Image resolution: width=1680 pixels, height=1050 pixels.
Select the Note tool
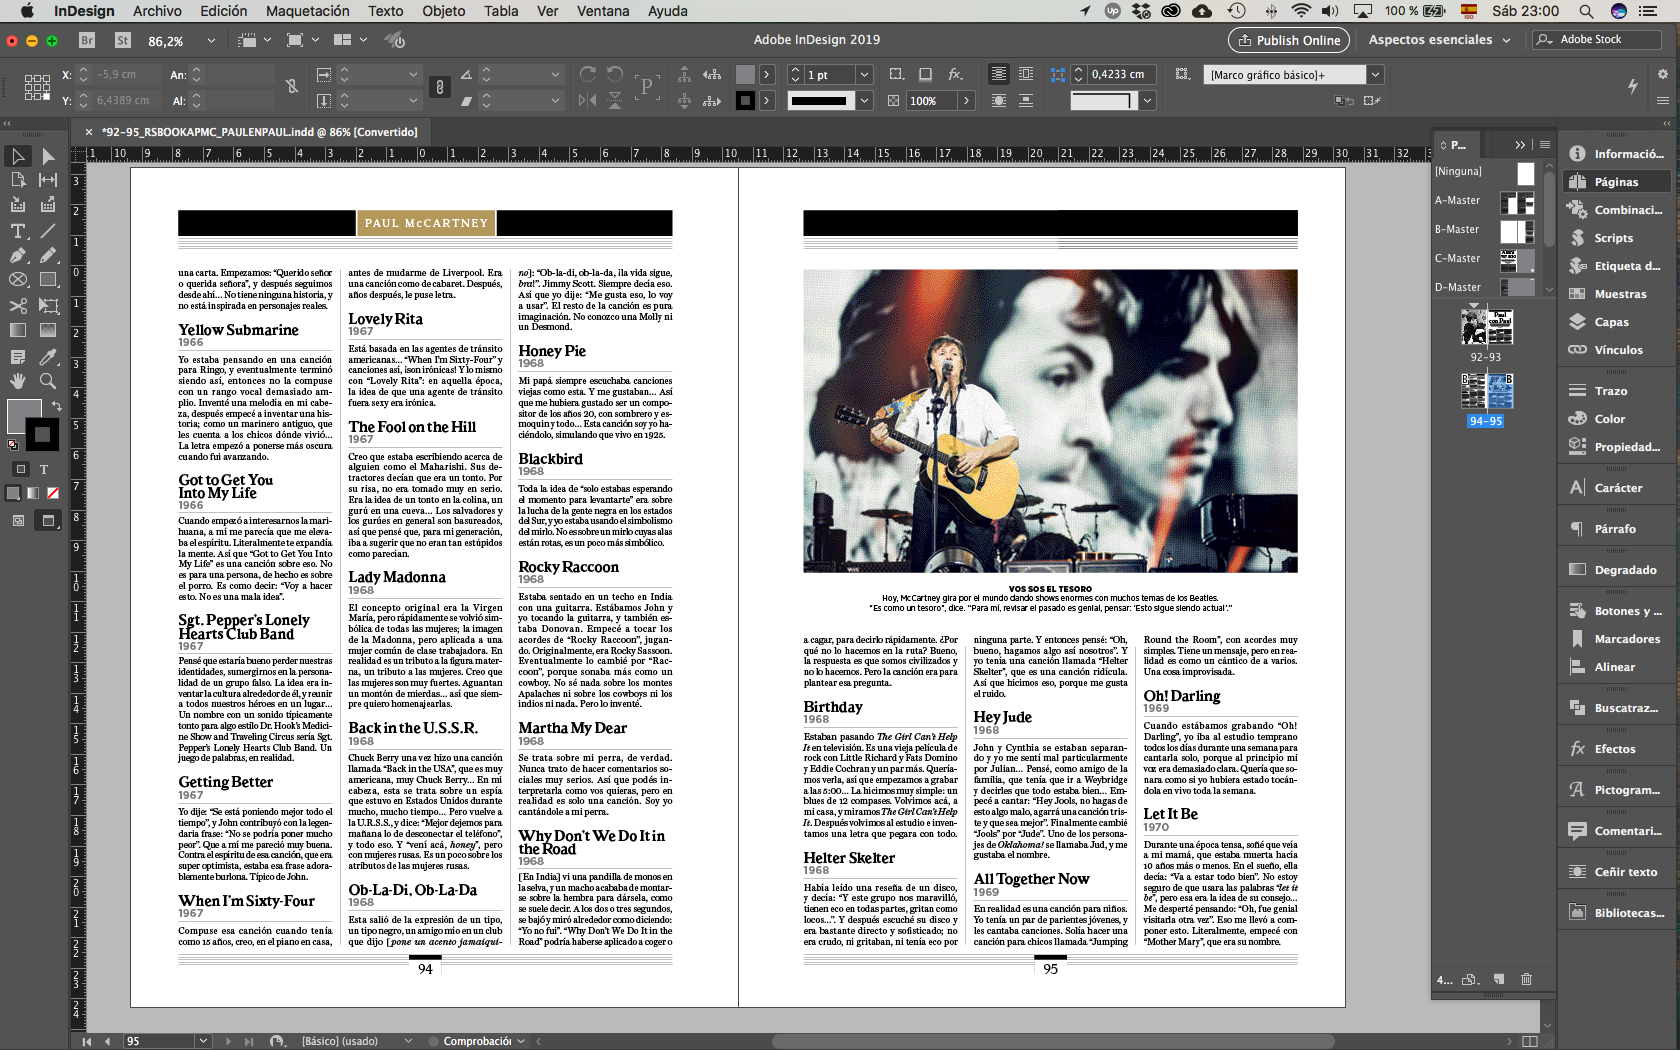pos(17,356)
